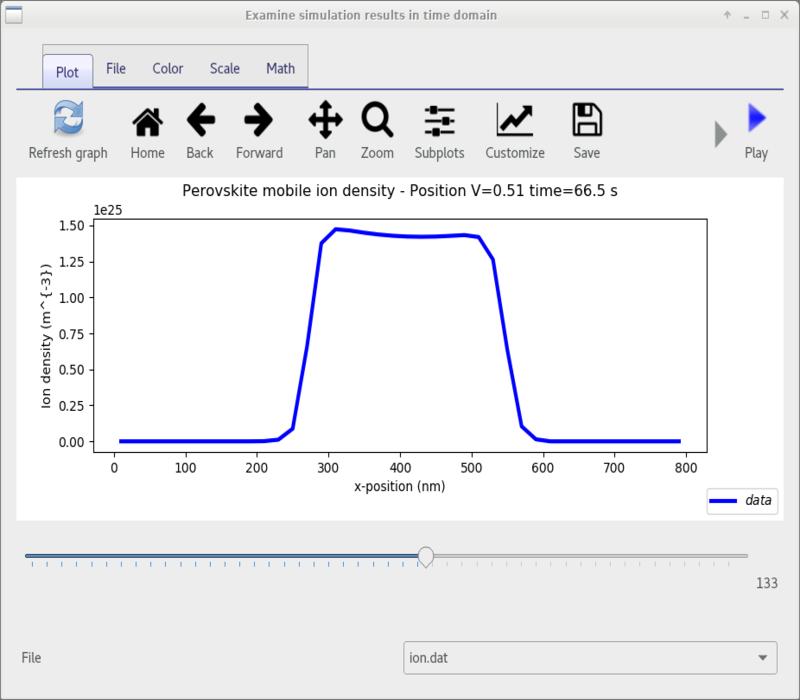Image resolution: width=800 pixels, height=700 pixels.
Task: Click the time slider handle
Action: [426, 557]
